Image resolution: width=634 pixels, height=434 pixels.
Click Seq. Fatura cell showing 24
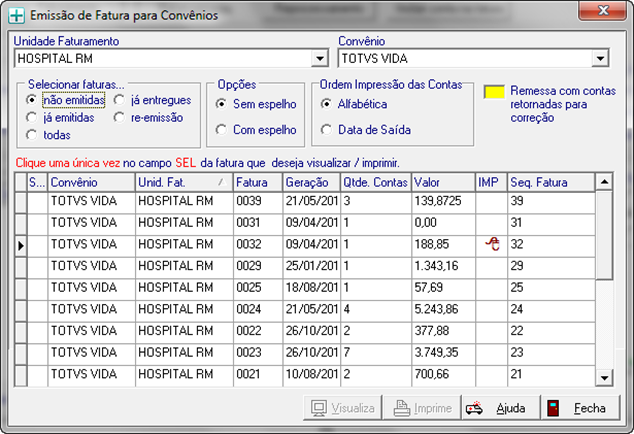click(x=551, y=311)
